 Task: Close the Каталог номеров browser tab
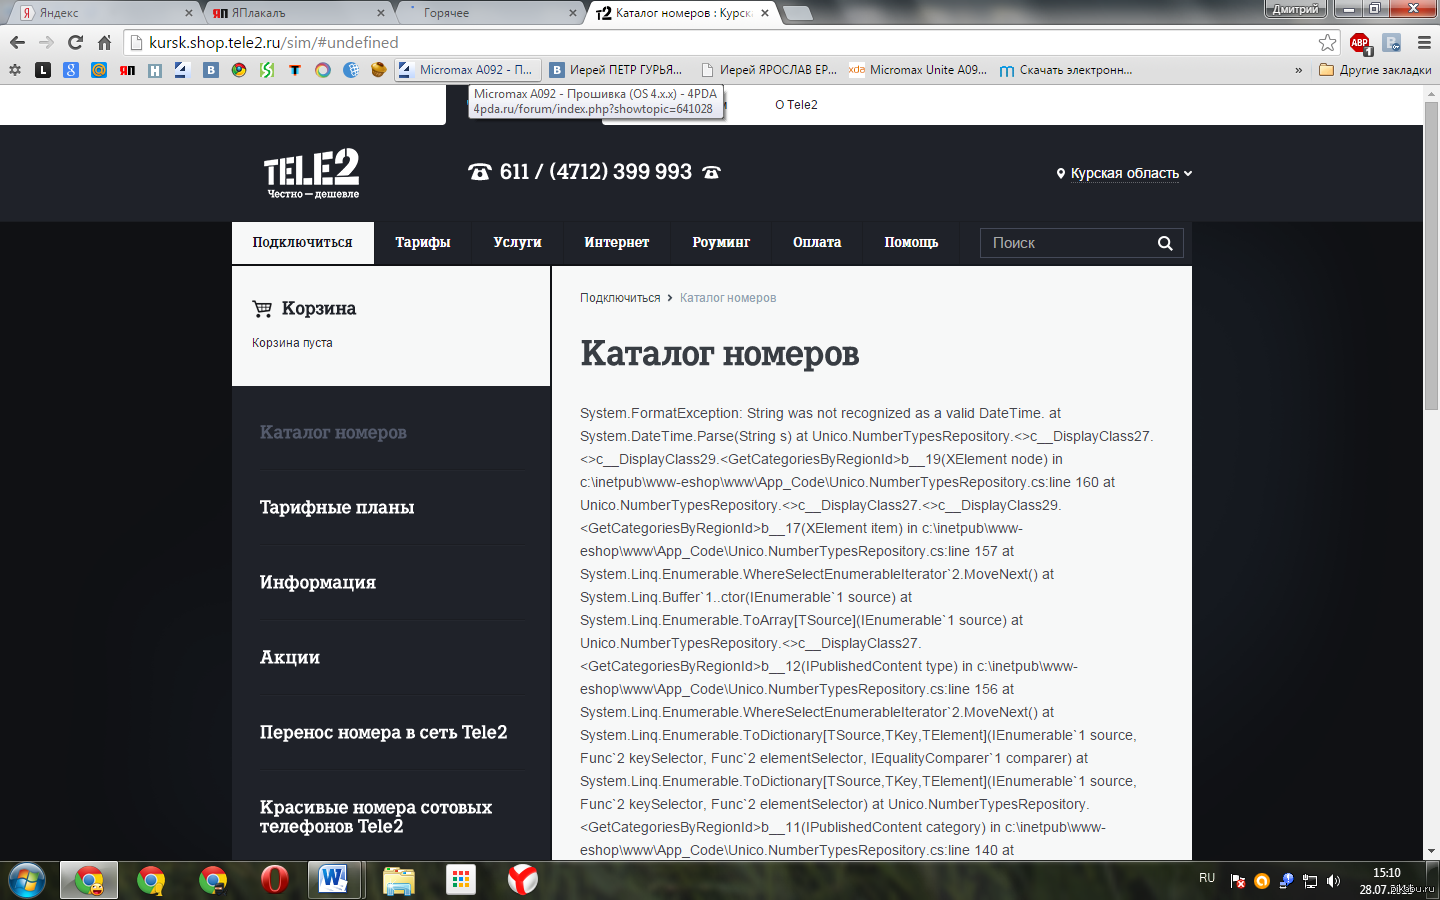pyautogui.click(x=765, y=13)
